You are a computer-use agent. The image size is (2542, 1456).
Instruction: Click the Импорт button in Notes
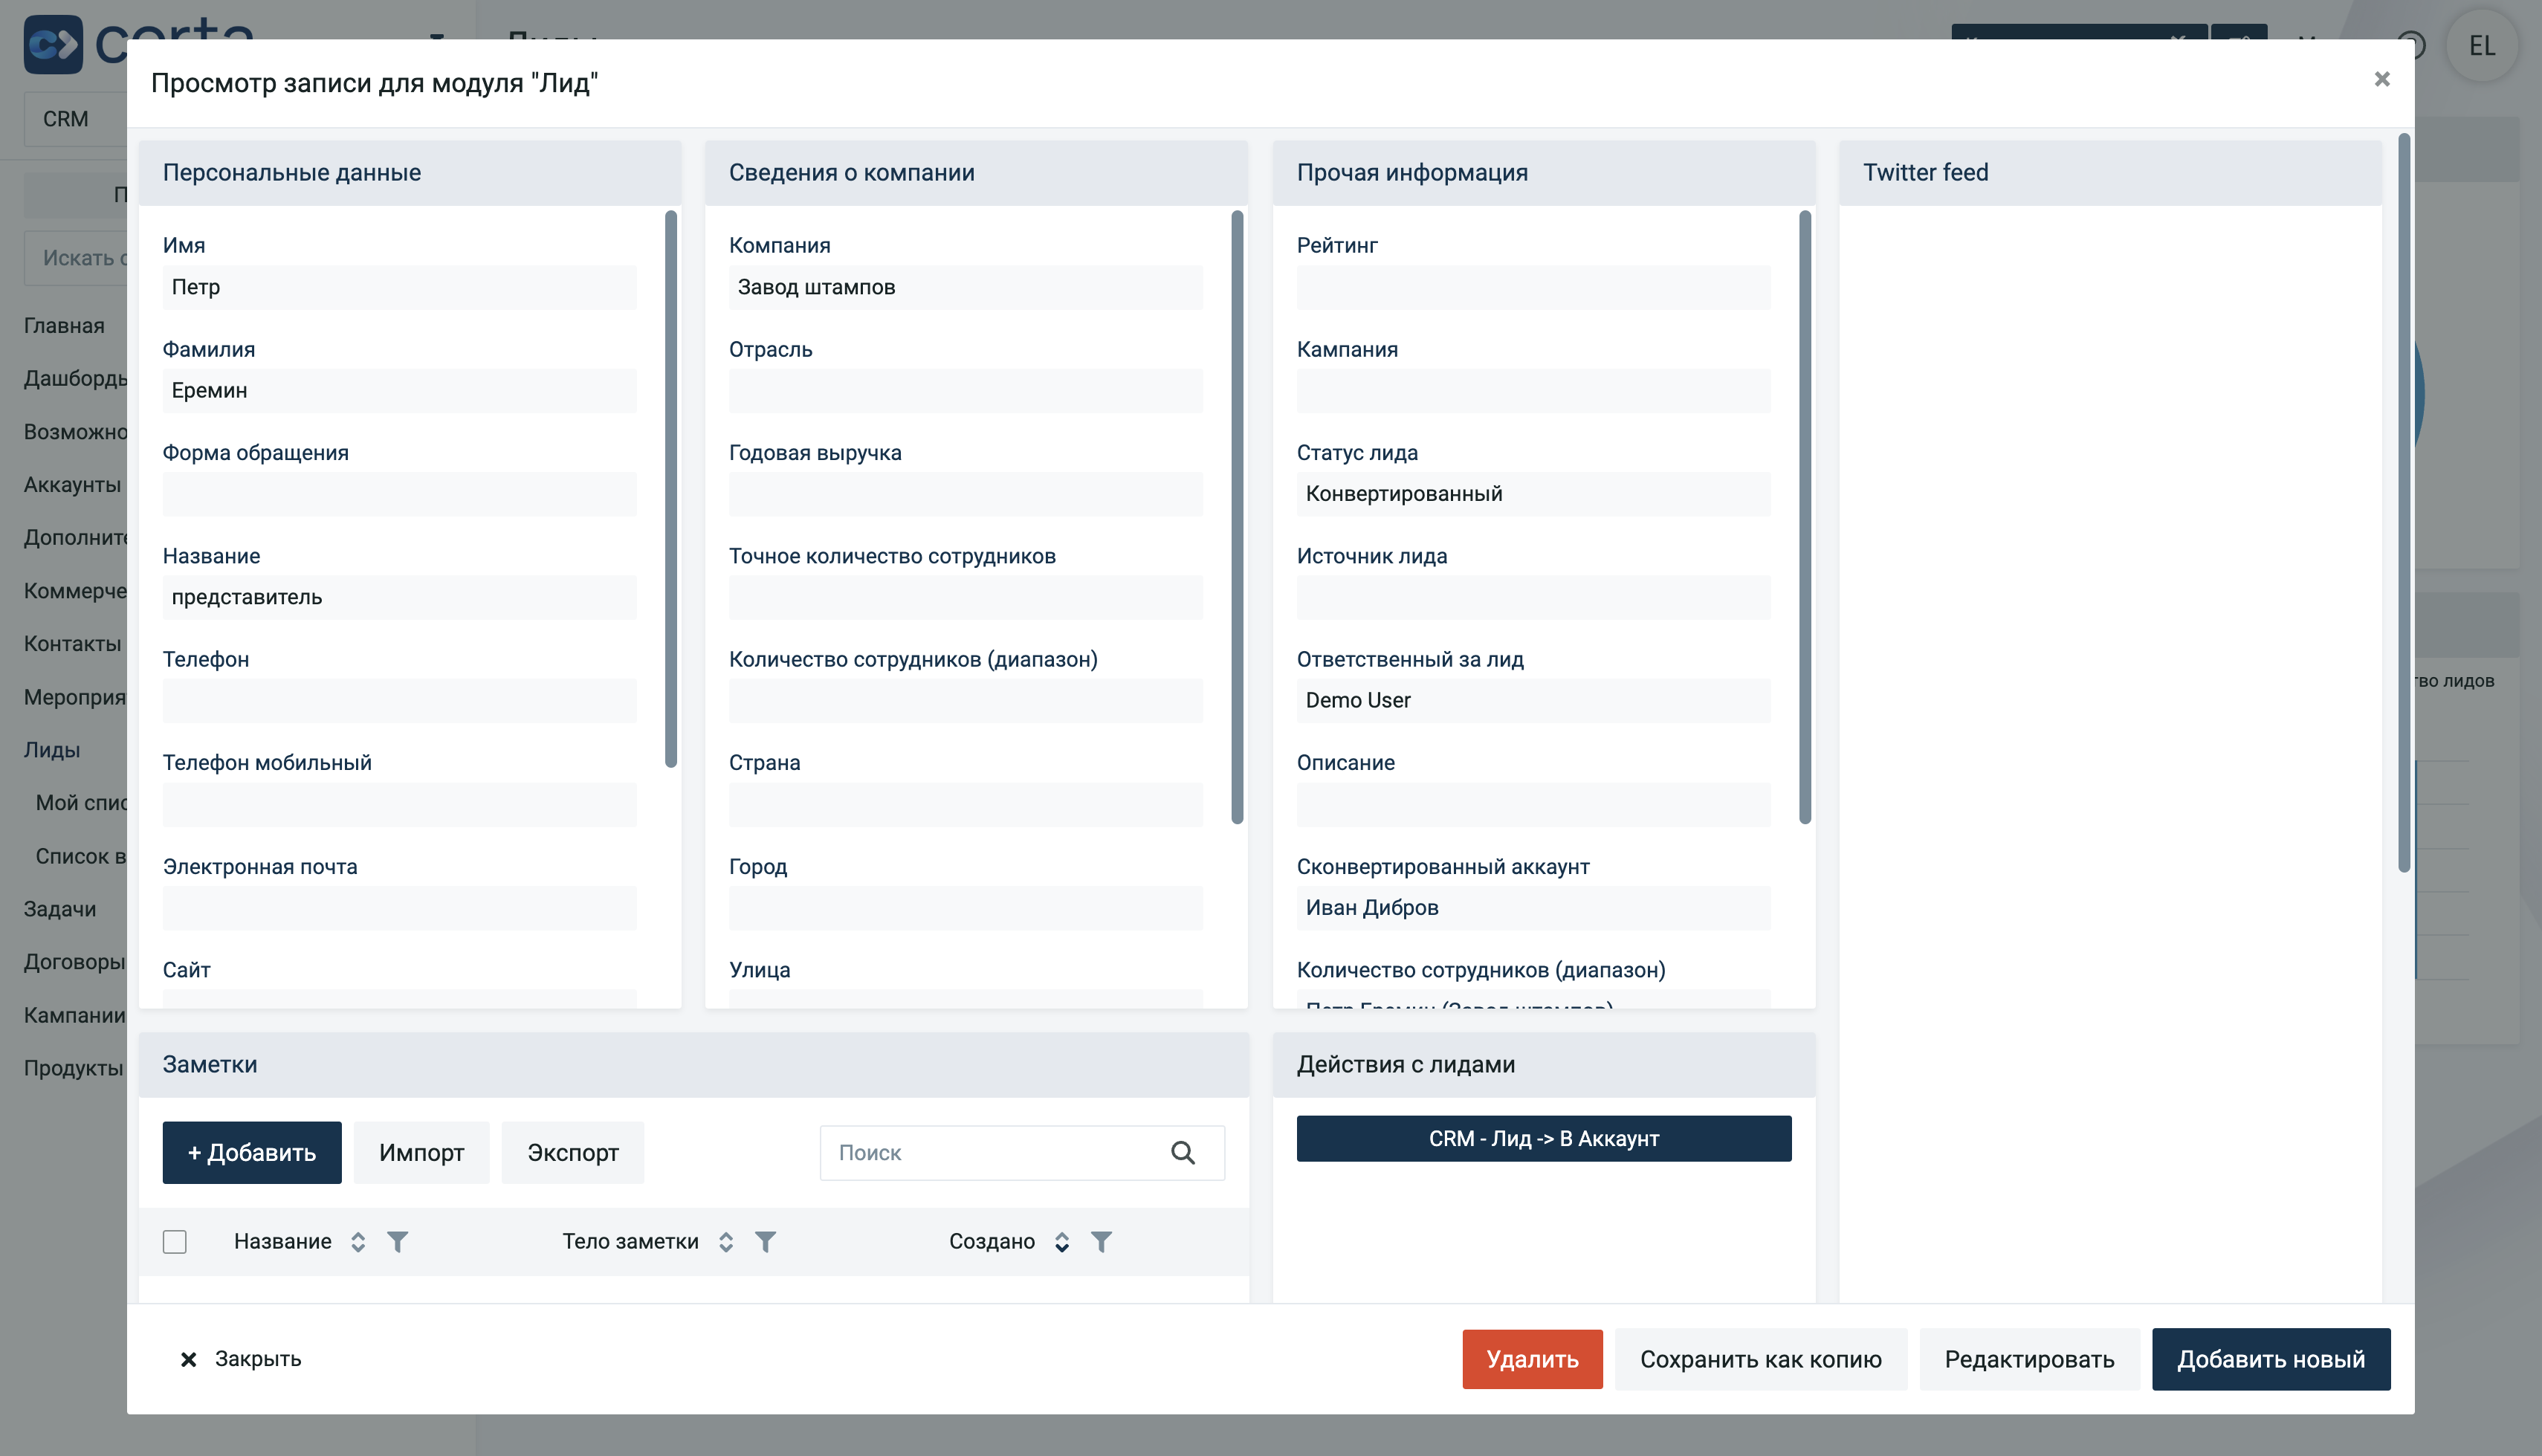pos(421,1153)
